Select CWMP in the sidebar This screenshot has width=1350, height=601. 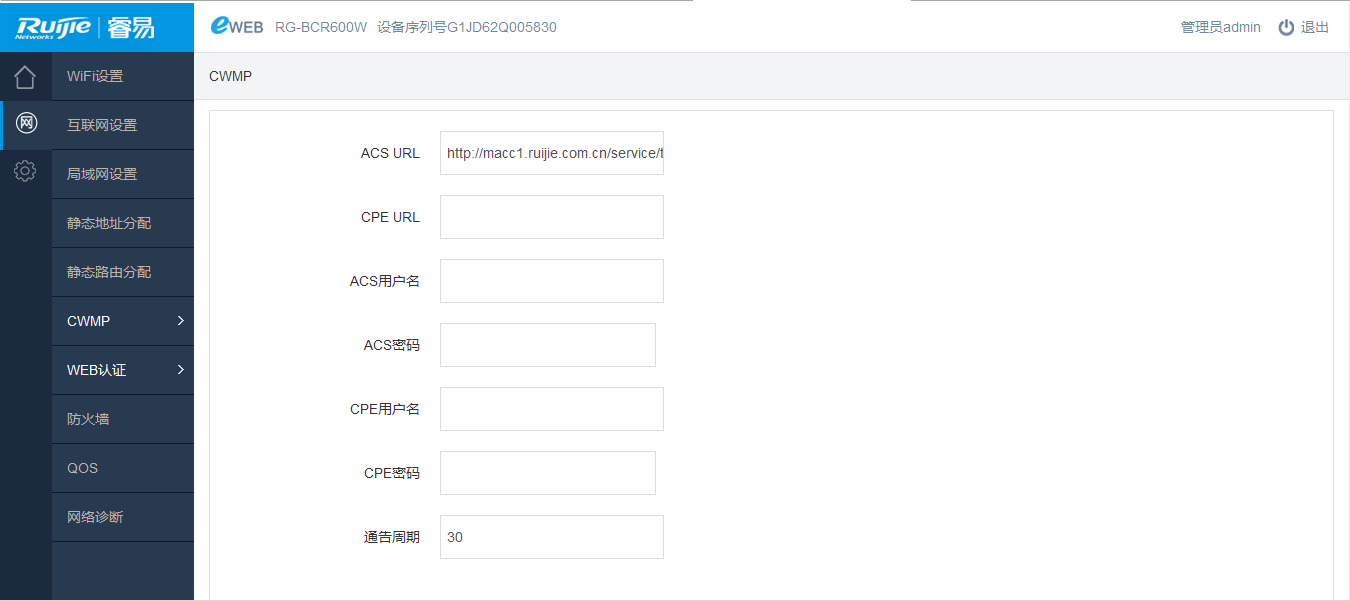coord(123,321)
